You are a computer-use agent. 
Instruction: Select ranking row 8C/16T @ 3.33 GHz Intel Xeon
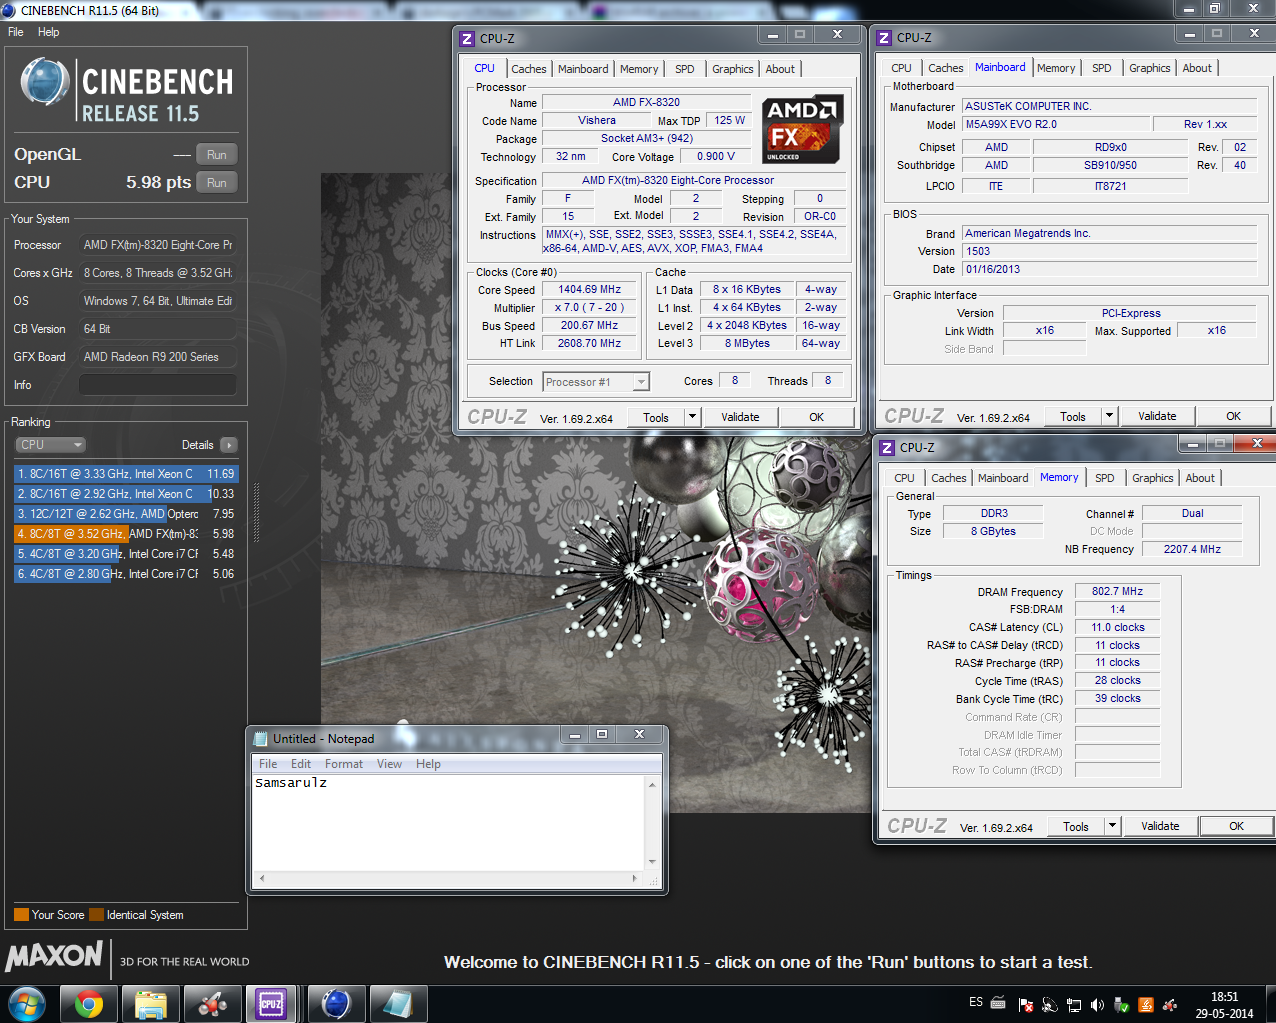[x=126, y=474]
